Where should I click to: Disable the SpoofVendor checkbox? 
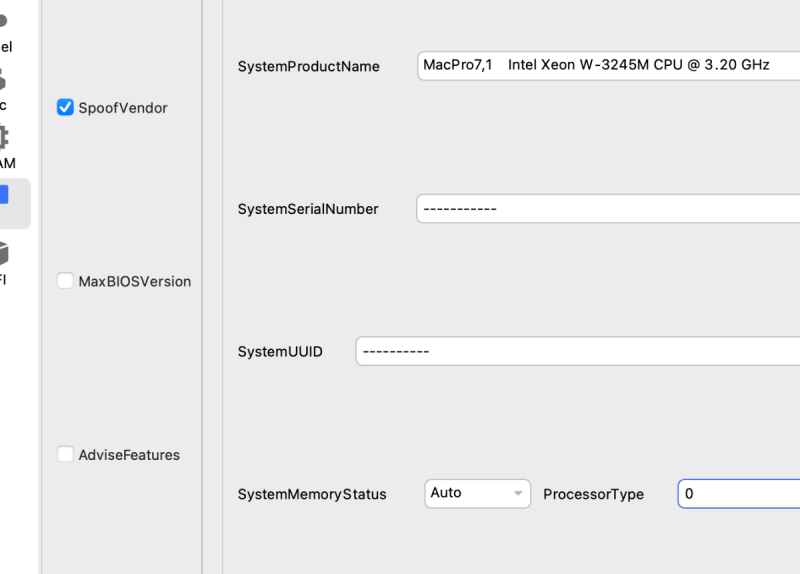click(66, 108)
